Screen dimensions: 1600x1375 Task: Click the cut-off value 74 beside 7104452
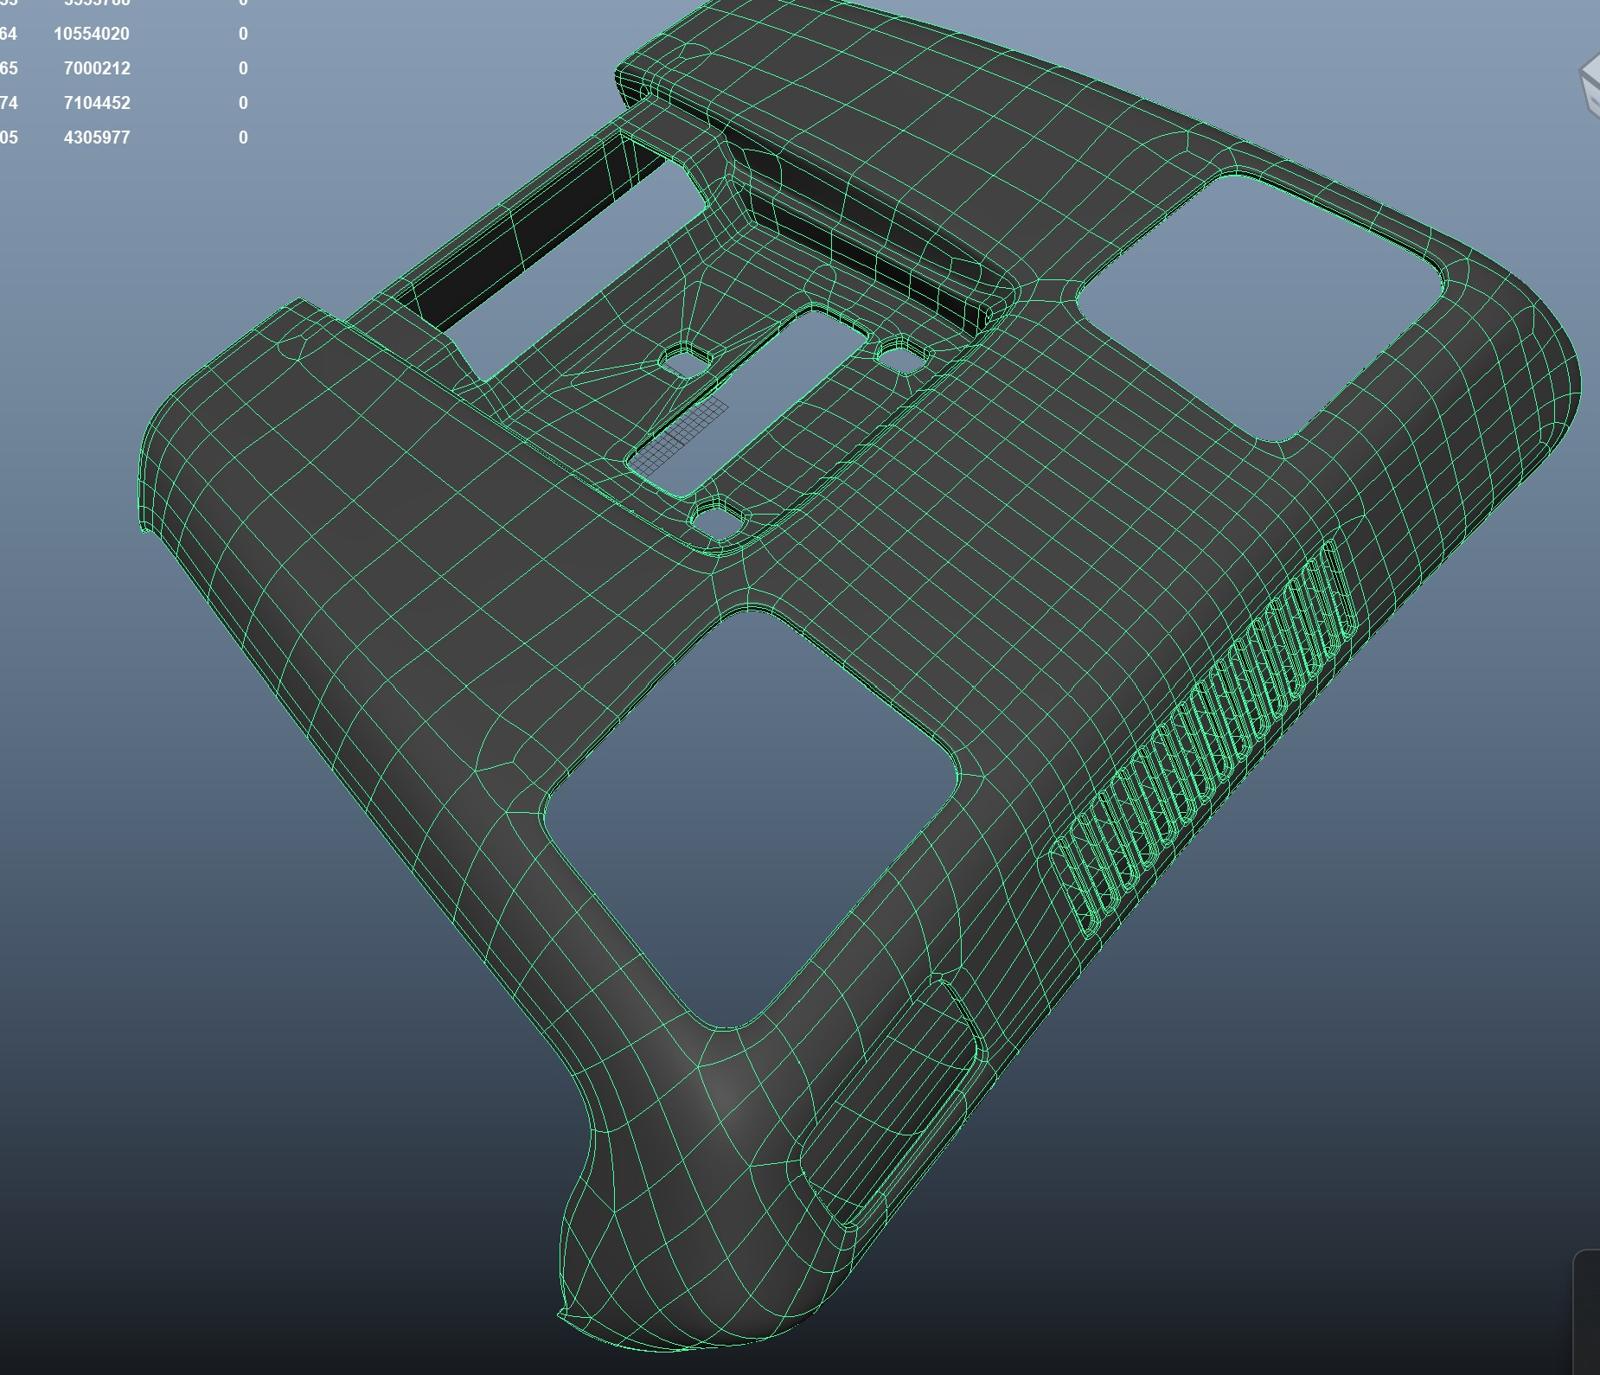pyautogui.click(x=8, y=103)
